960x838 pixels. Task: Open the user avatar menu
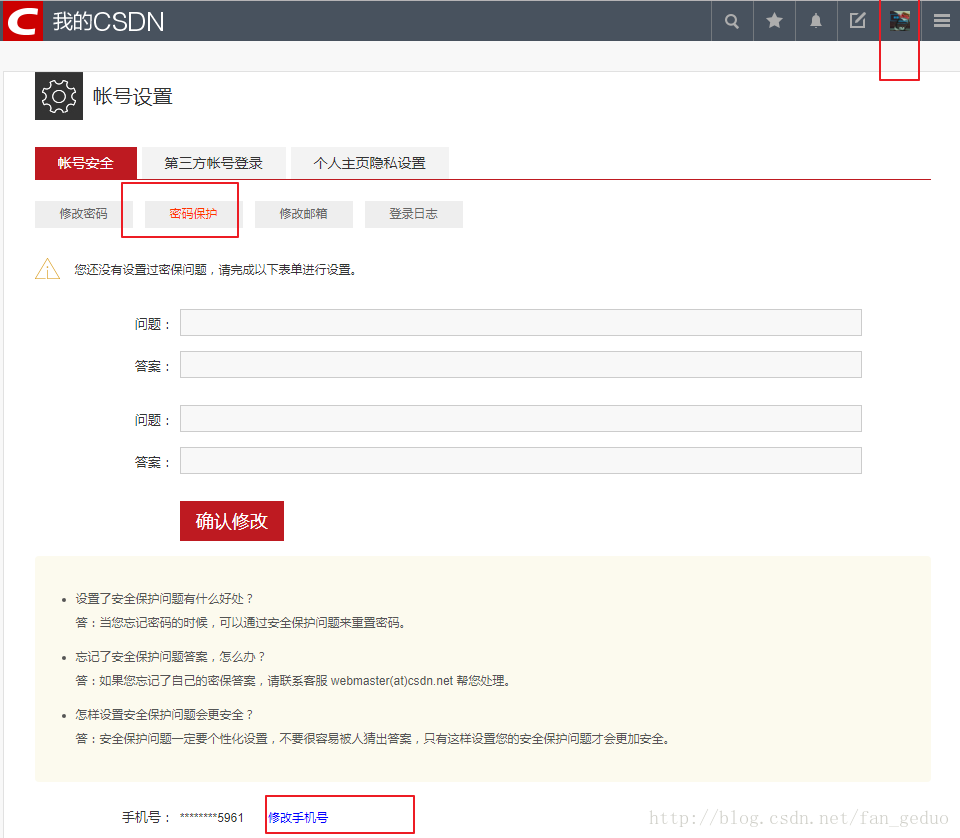(x=899, y=21)
